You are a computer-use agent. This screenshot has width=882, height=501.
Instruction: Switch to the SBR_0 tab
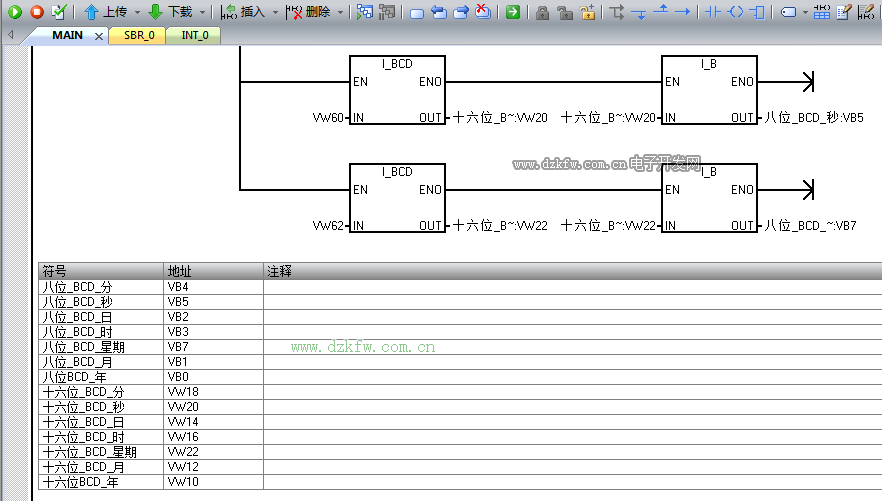(139, 35)
